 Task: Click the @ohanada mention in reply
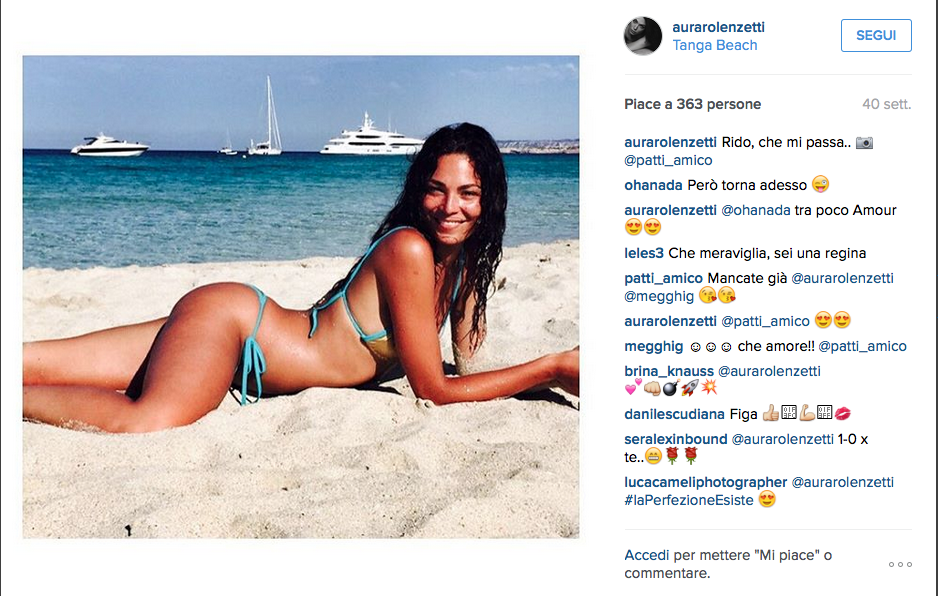click(756, 211)
